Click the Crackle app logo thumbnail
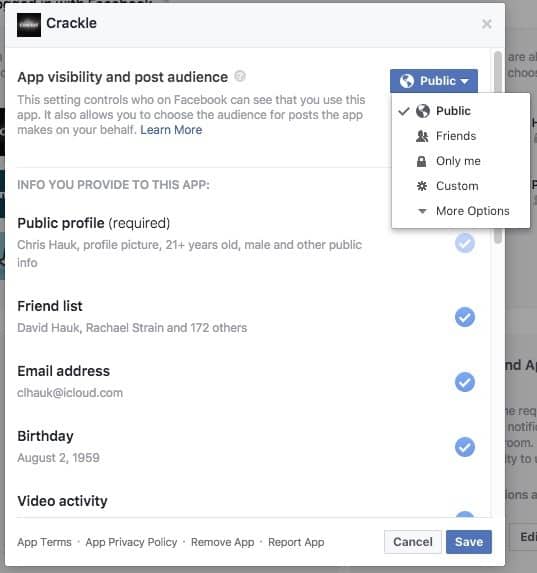Screen dimensions: 537x573 pyautogui.click(x=29, y=25)
